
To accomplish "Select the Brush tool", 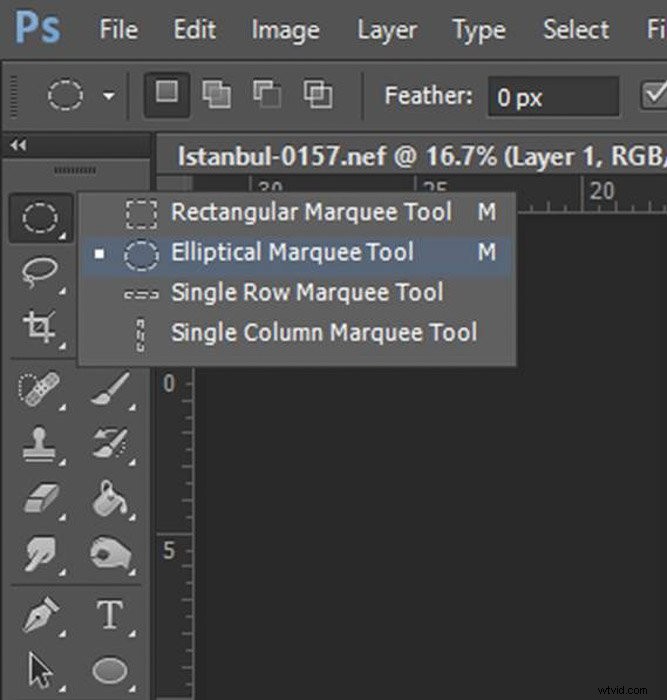I will 111,388.
